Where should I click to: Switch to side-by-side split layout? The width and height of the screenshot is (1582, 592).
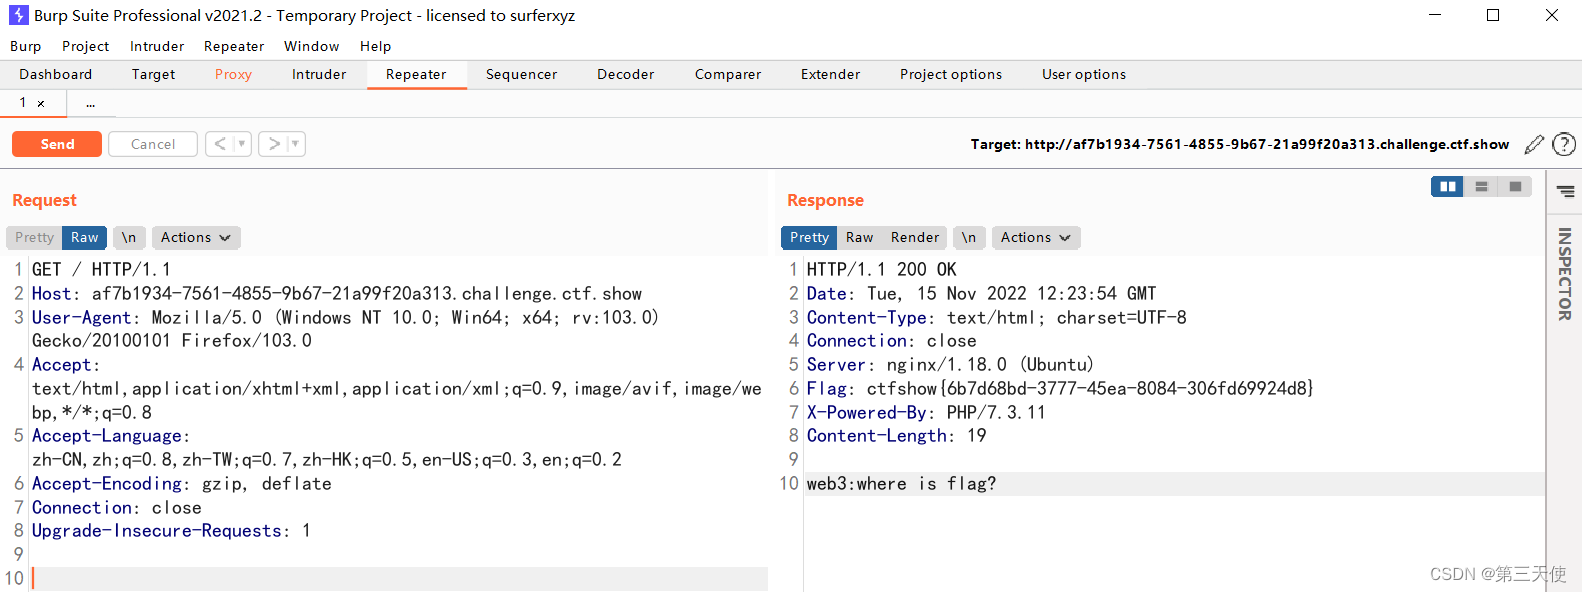click(1447, 187)
